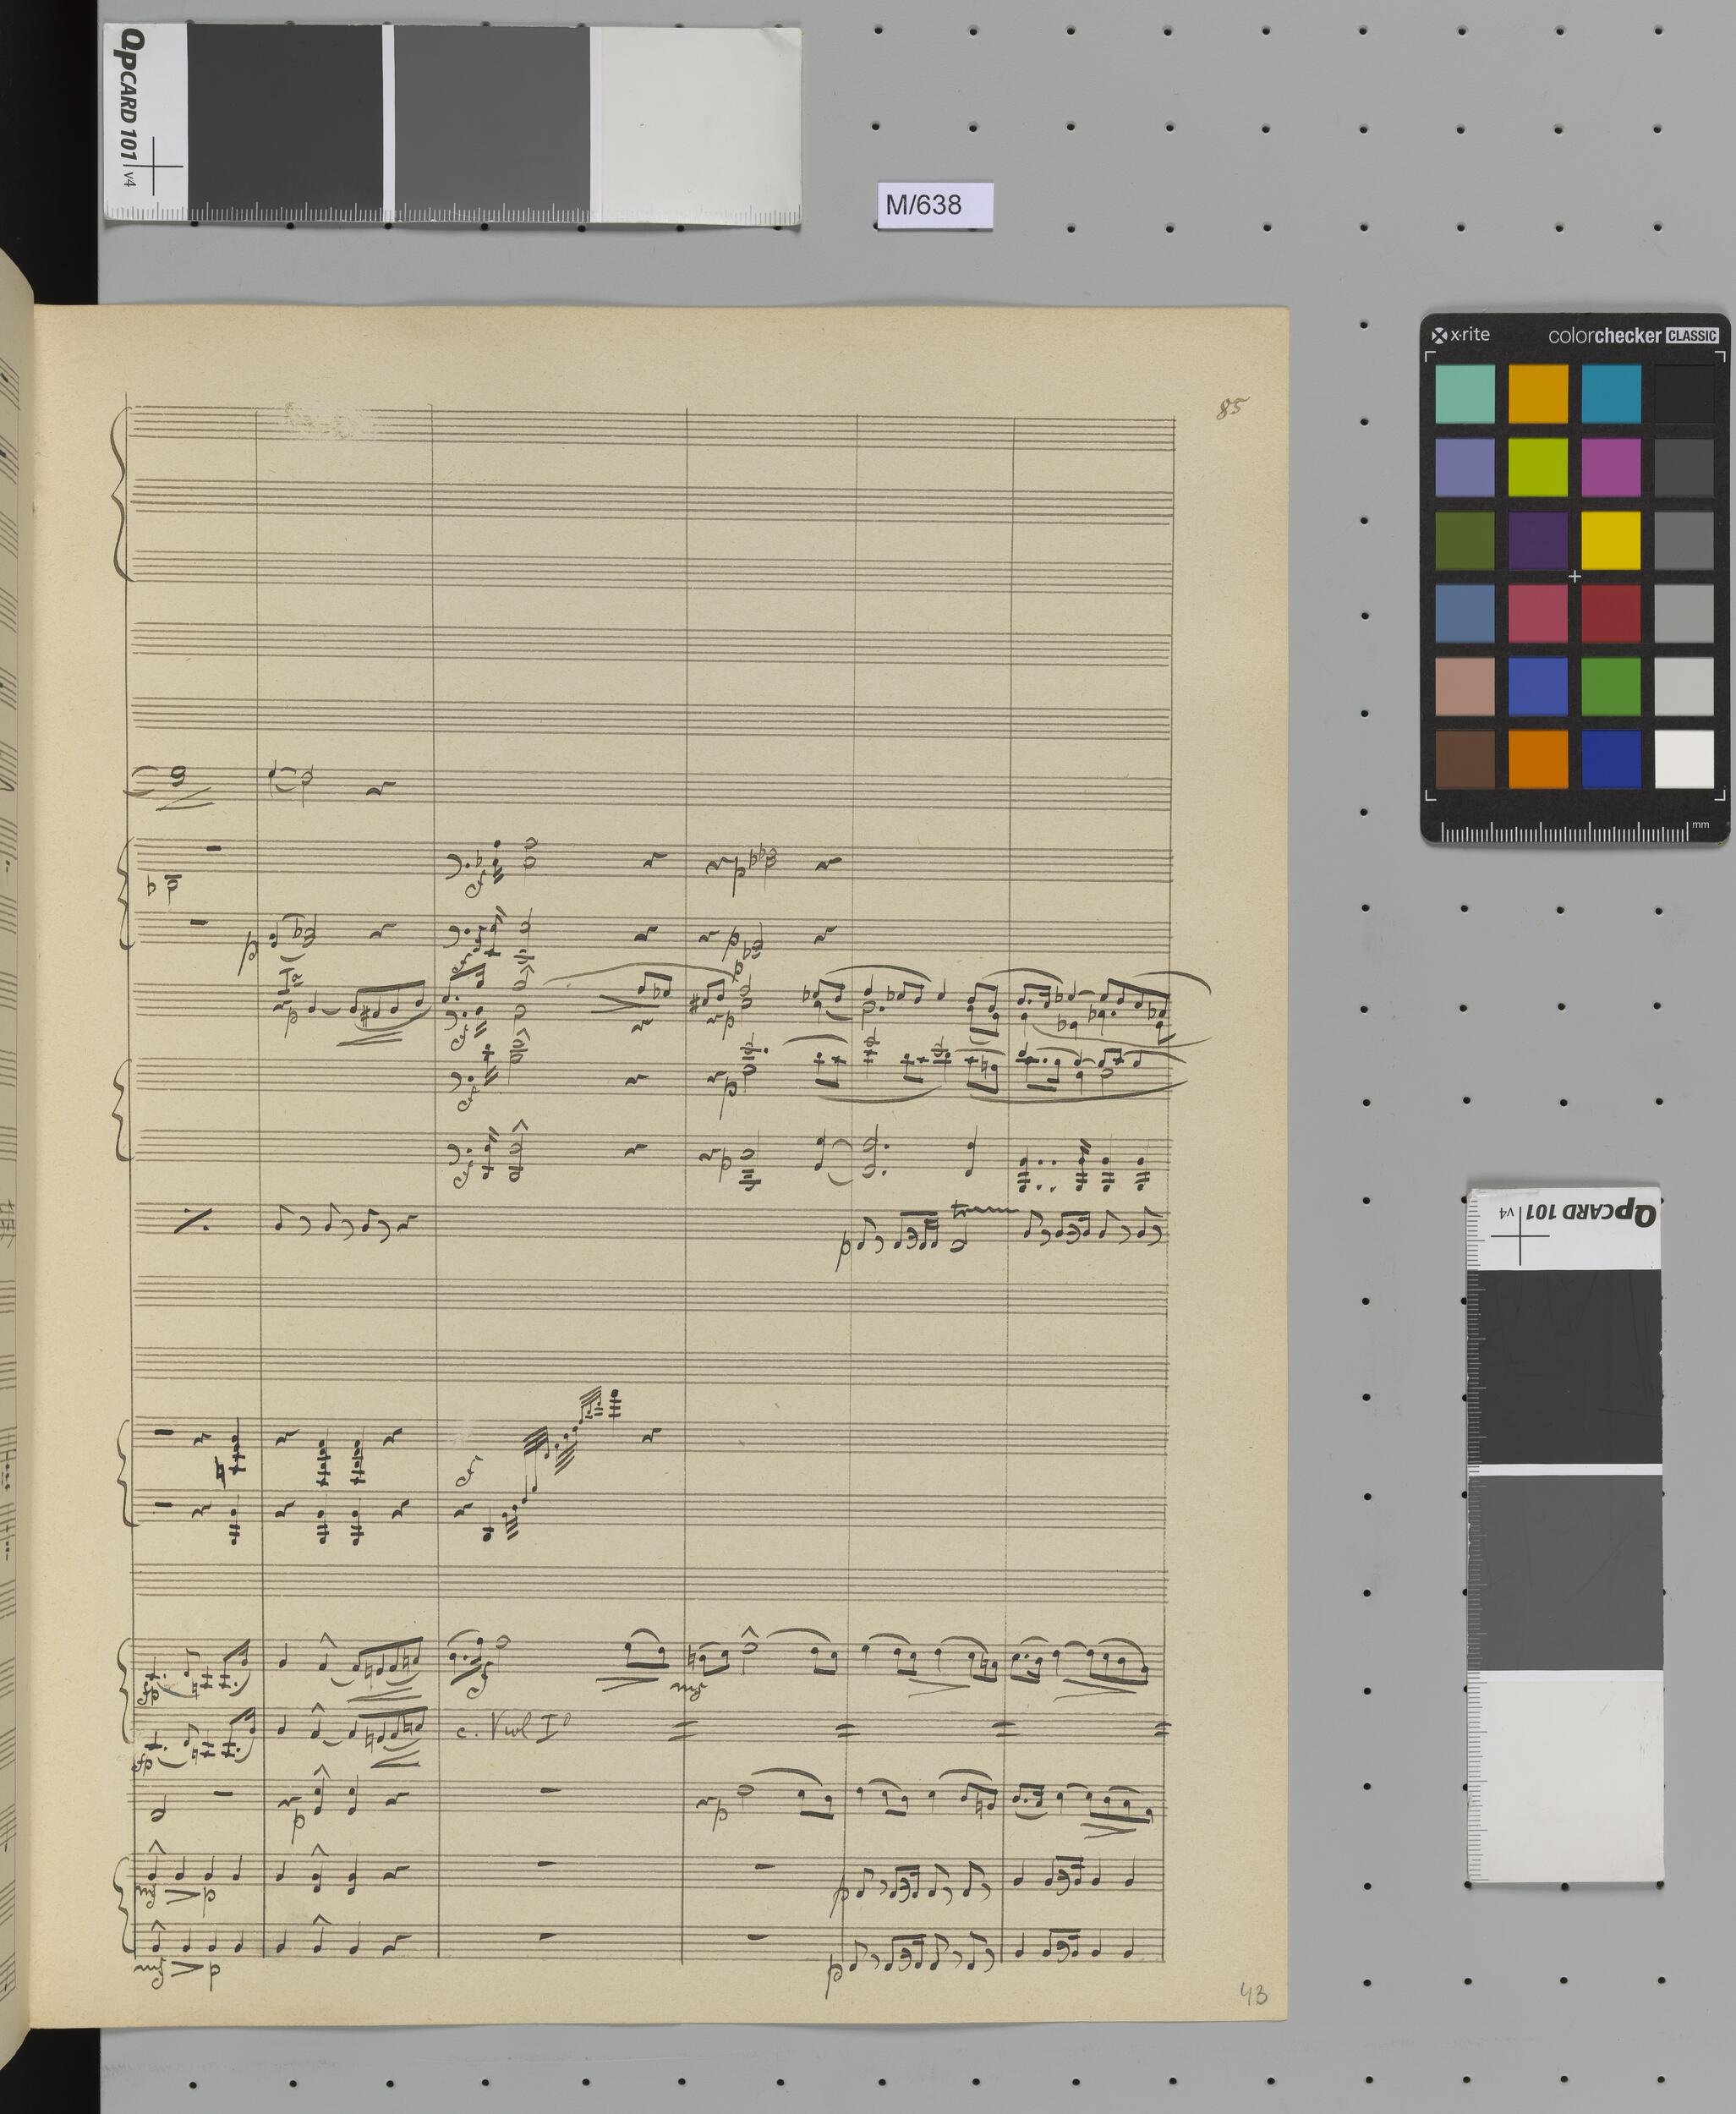Image resolution: width=1736 pixels, height=2114 pixels.
Task: Click handwritten page number 85
Action: coord(1232,408)
